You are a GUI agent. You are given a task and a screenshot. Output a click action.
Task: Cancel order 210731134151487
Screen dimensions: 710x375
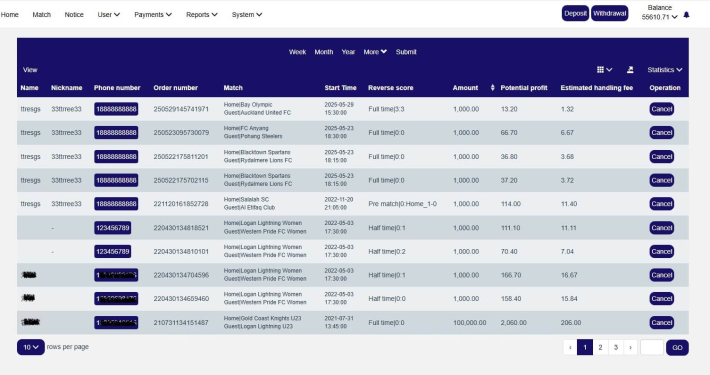(x=662, y=322)
